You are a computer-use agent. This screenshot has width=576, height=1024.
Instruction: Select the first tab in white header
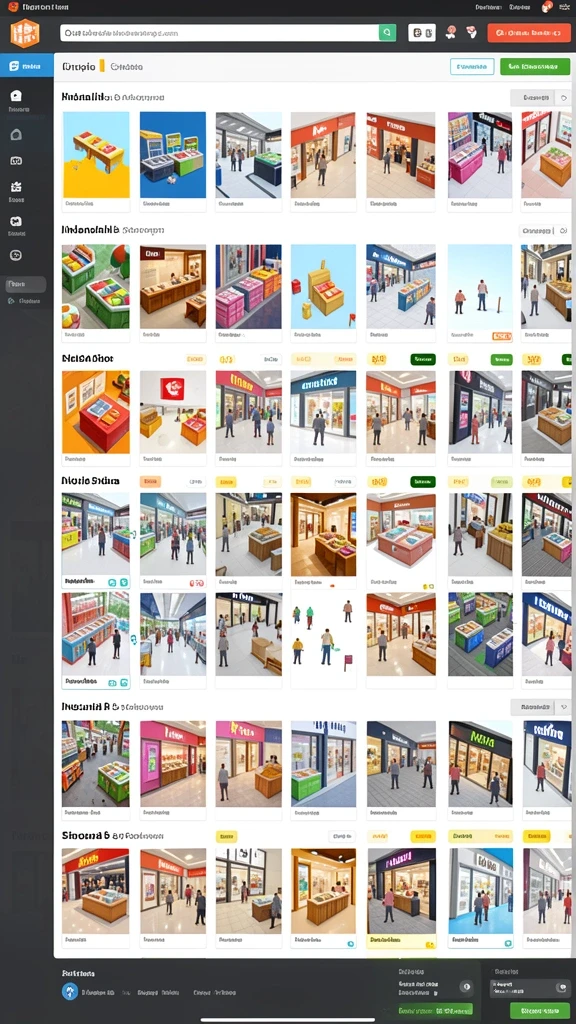pos(78,66)
